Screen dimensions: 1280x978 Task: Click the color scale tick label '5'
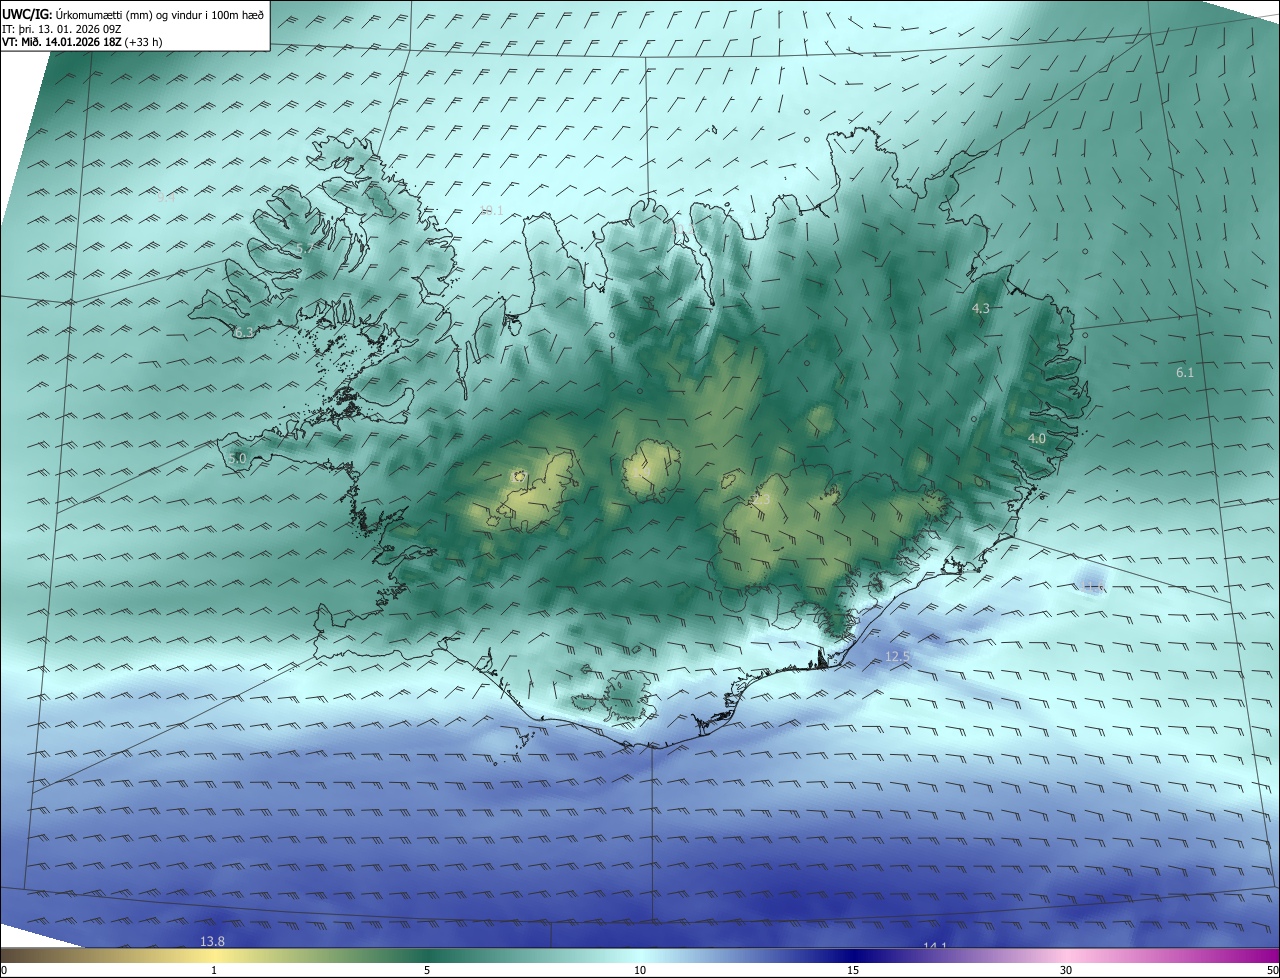tap(427, 970)
